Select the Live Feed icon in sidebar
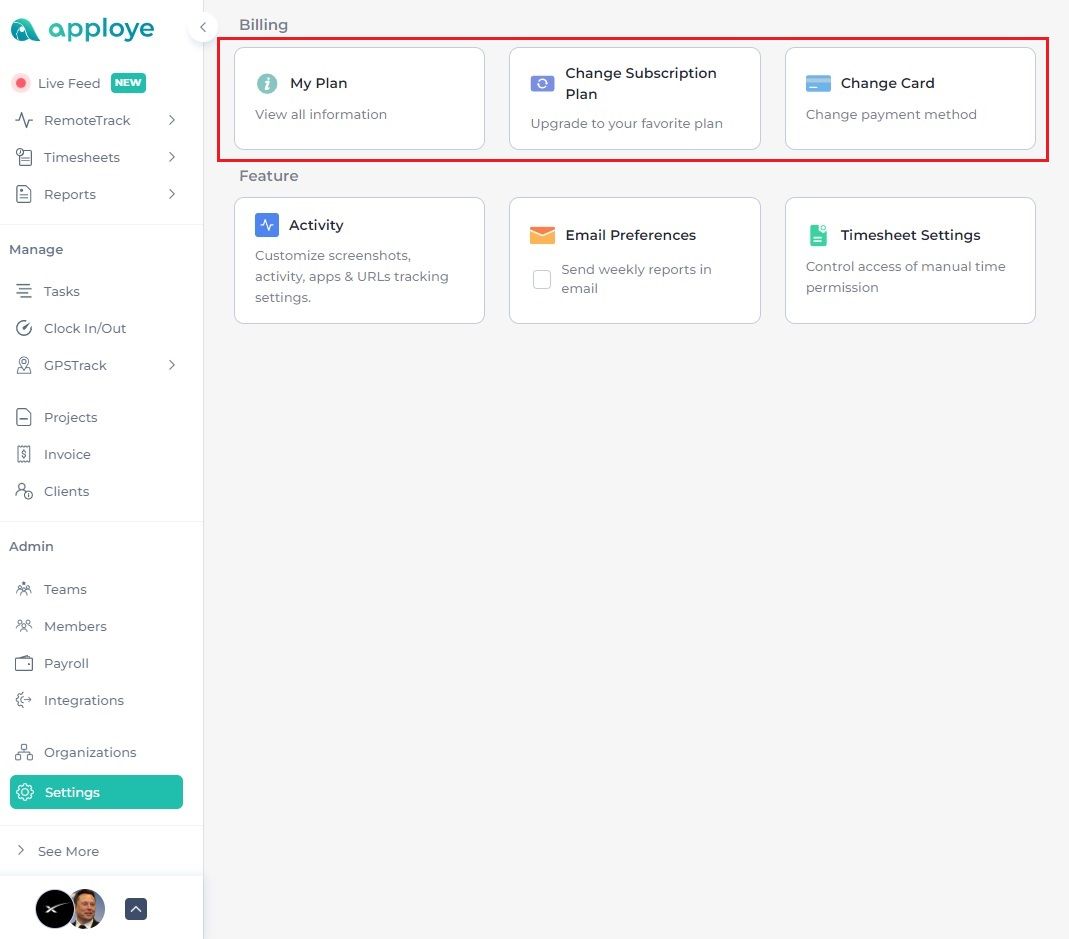Screen dimensions: 1069x939 pos(21,83)
